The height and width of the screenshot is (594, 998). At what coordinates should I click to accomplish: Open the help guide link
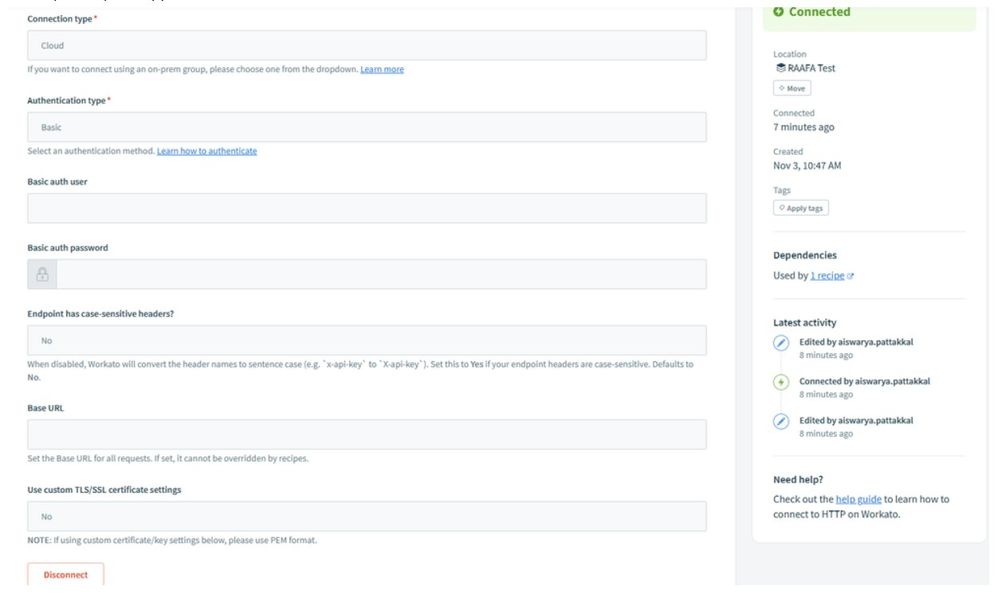858,499
